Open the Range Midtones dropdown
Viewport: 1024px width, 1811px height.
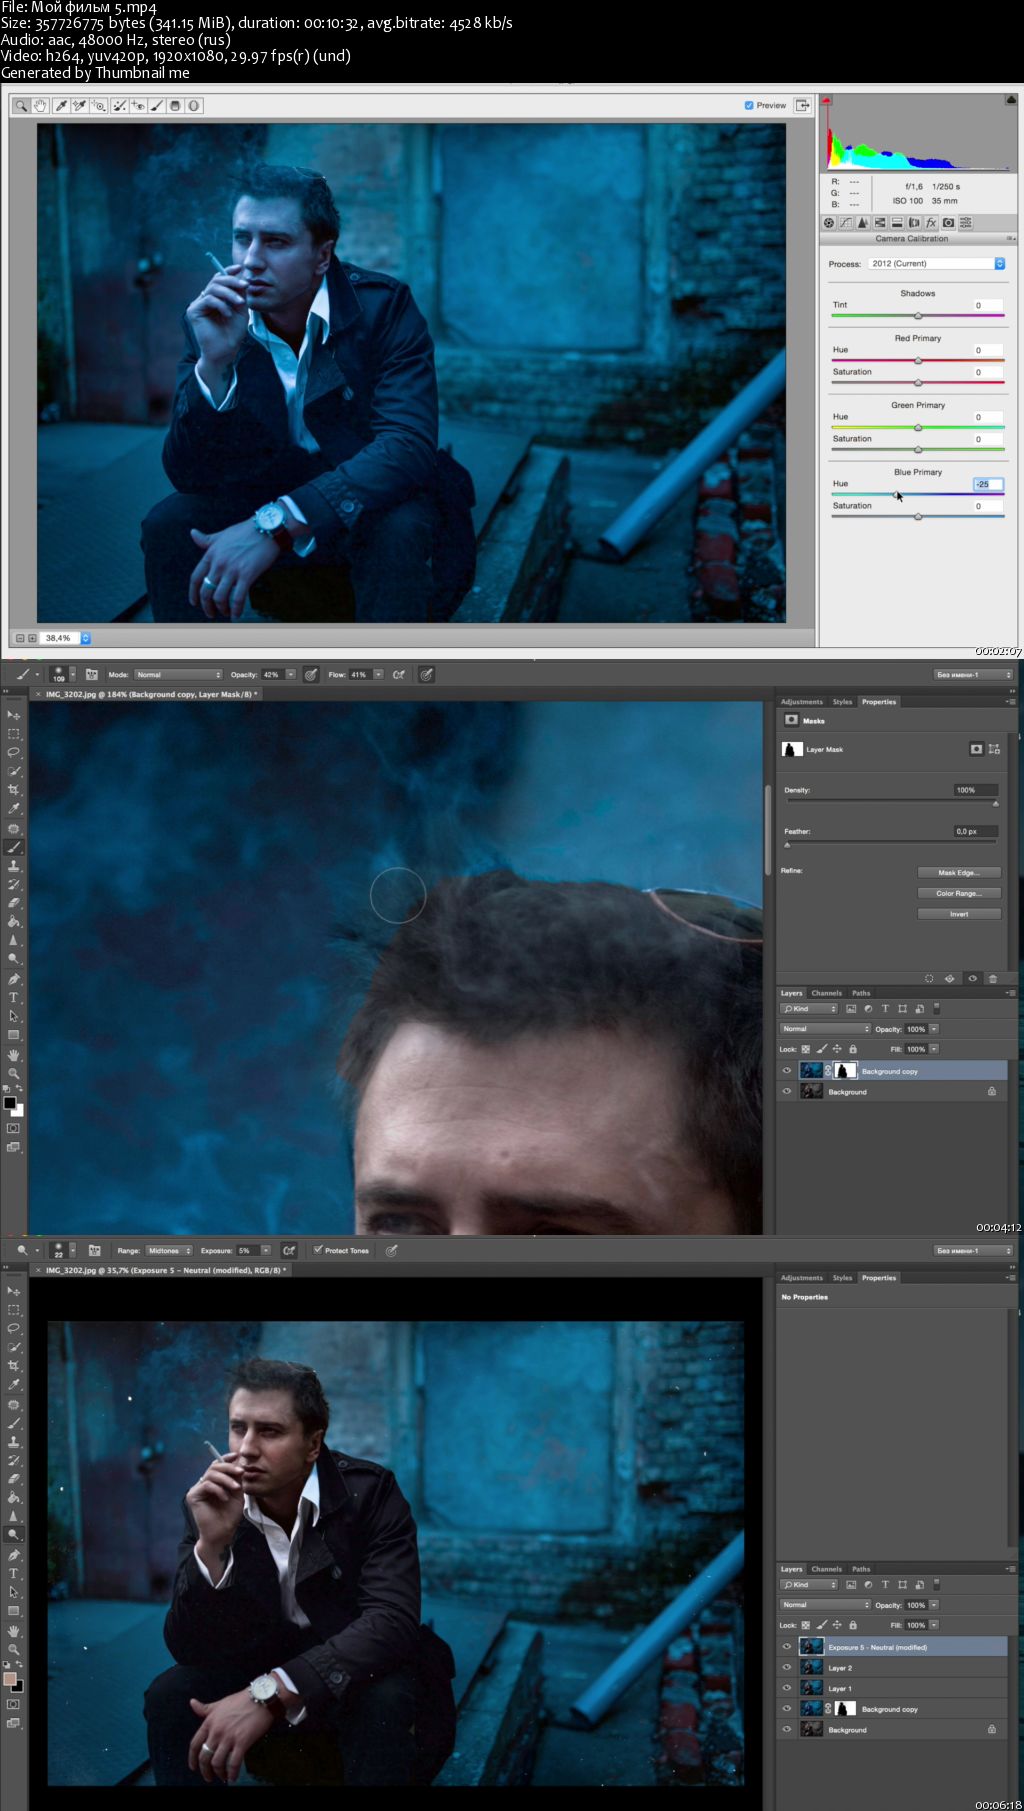(169, 1251)
